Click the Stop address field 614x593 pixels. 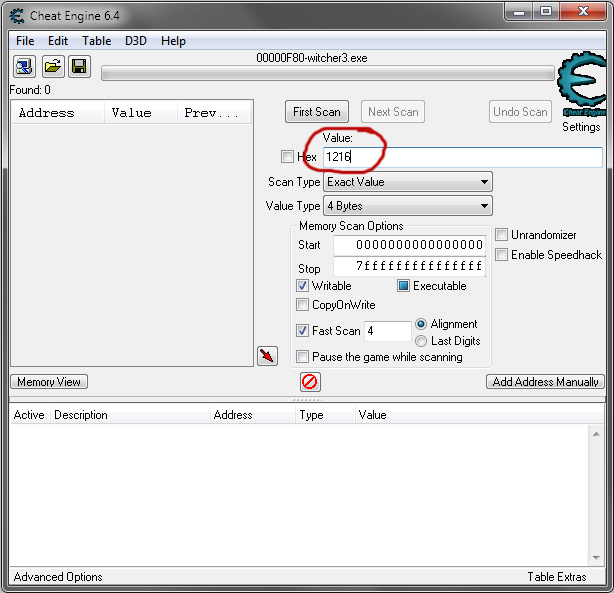[x=410, y=266]
